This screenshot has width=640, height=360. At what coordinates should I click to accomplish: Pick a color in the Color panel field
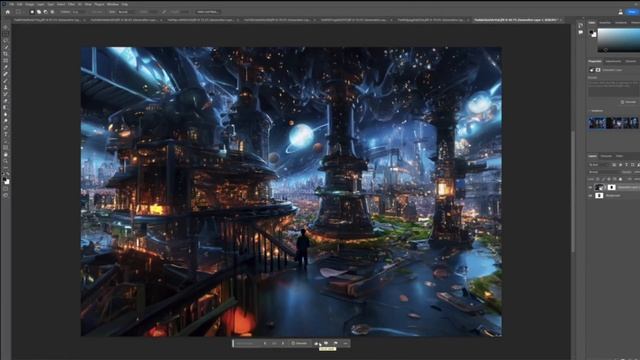618,40
